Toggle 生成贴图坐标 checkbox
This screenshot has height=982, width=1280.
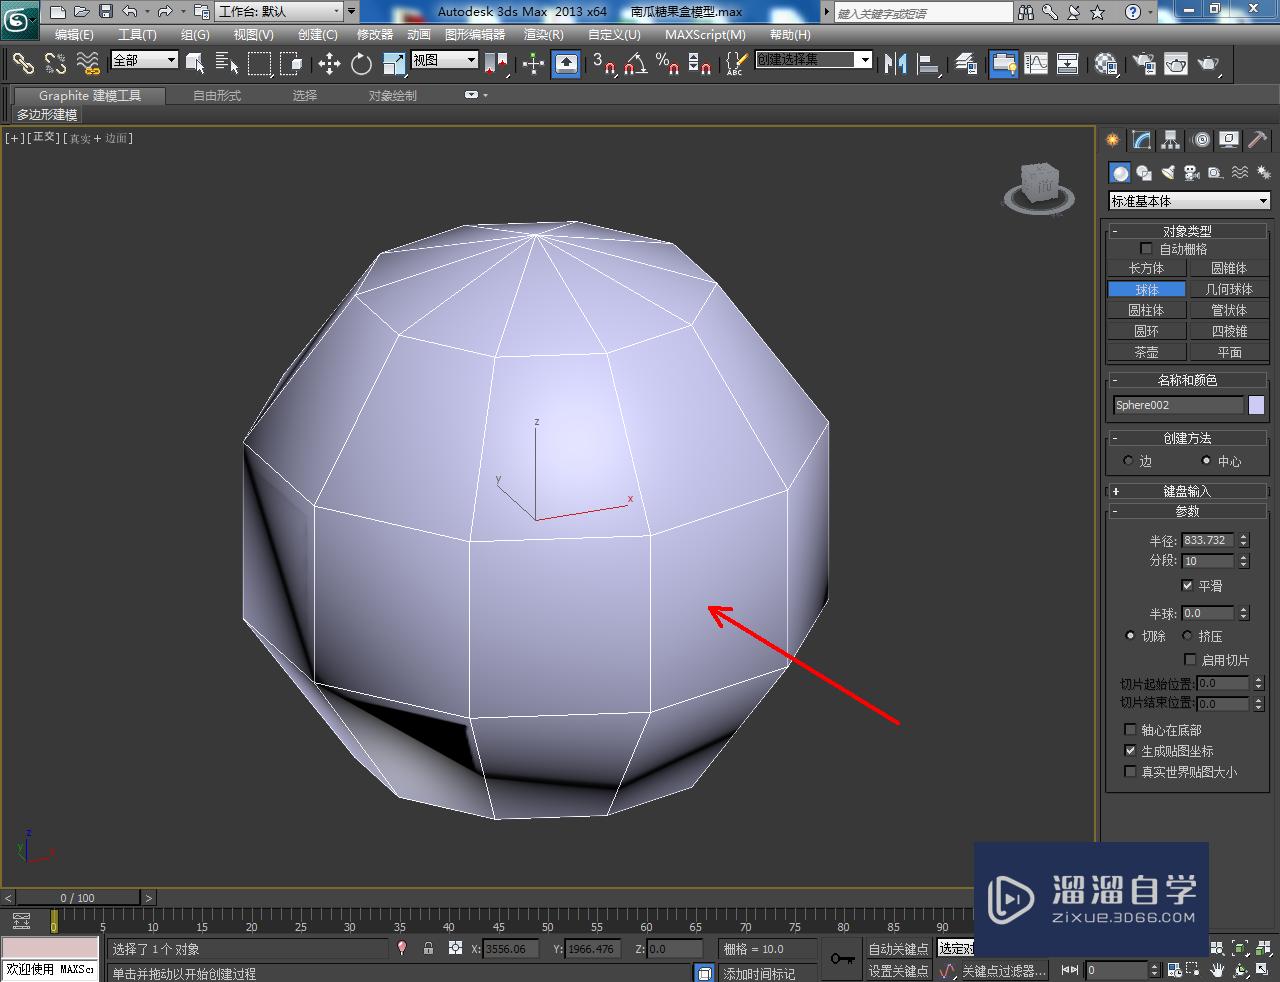(1130, 751)
